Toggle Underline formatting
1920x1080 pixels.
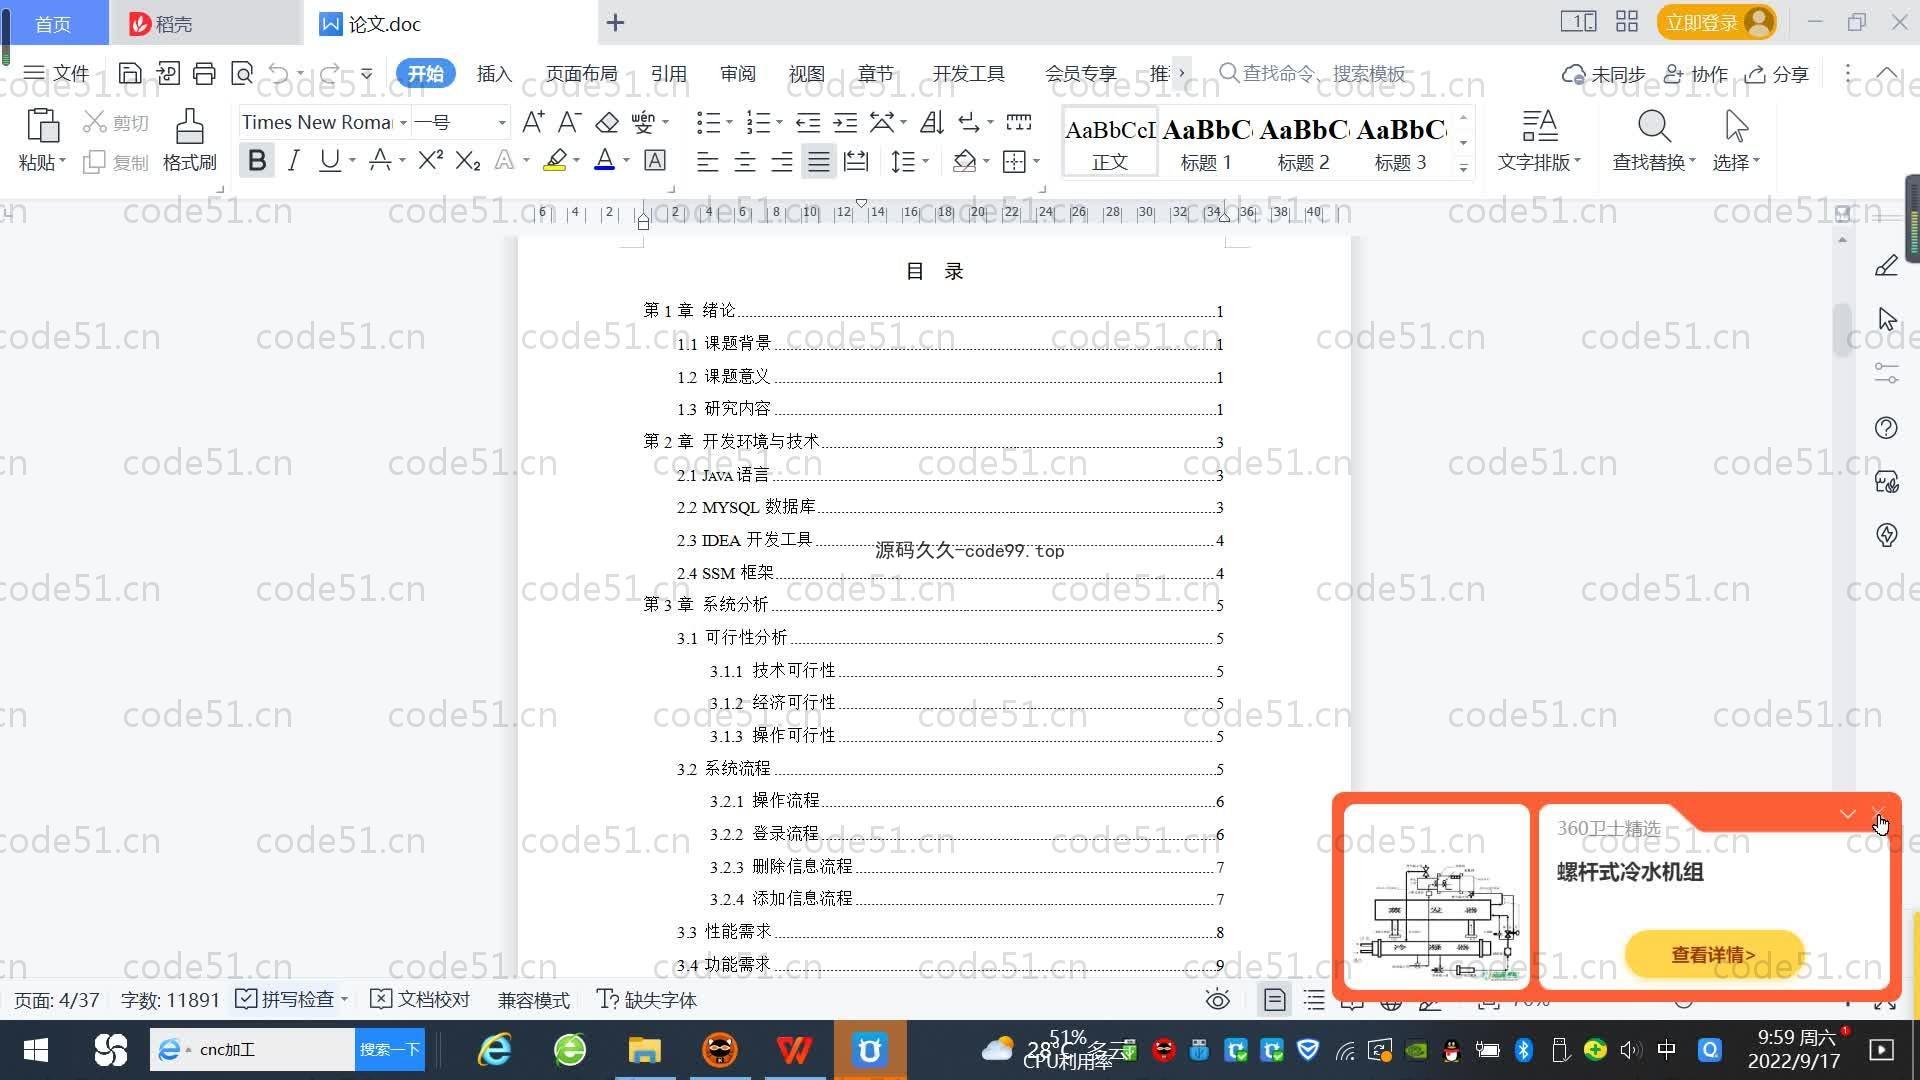coord(329,160)
